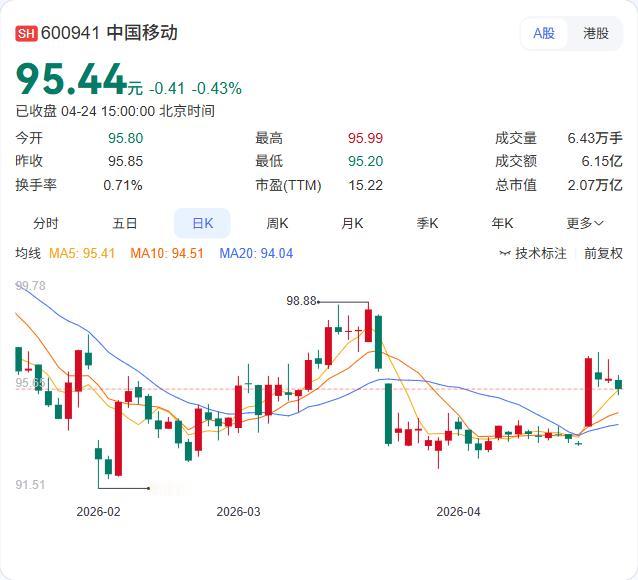Click the current price 95.44
638x580 pixels.
72,79
